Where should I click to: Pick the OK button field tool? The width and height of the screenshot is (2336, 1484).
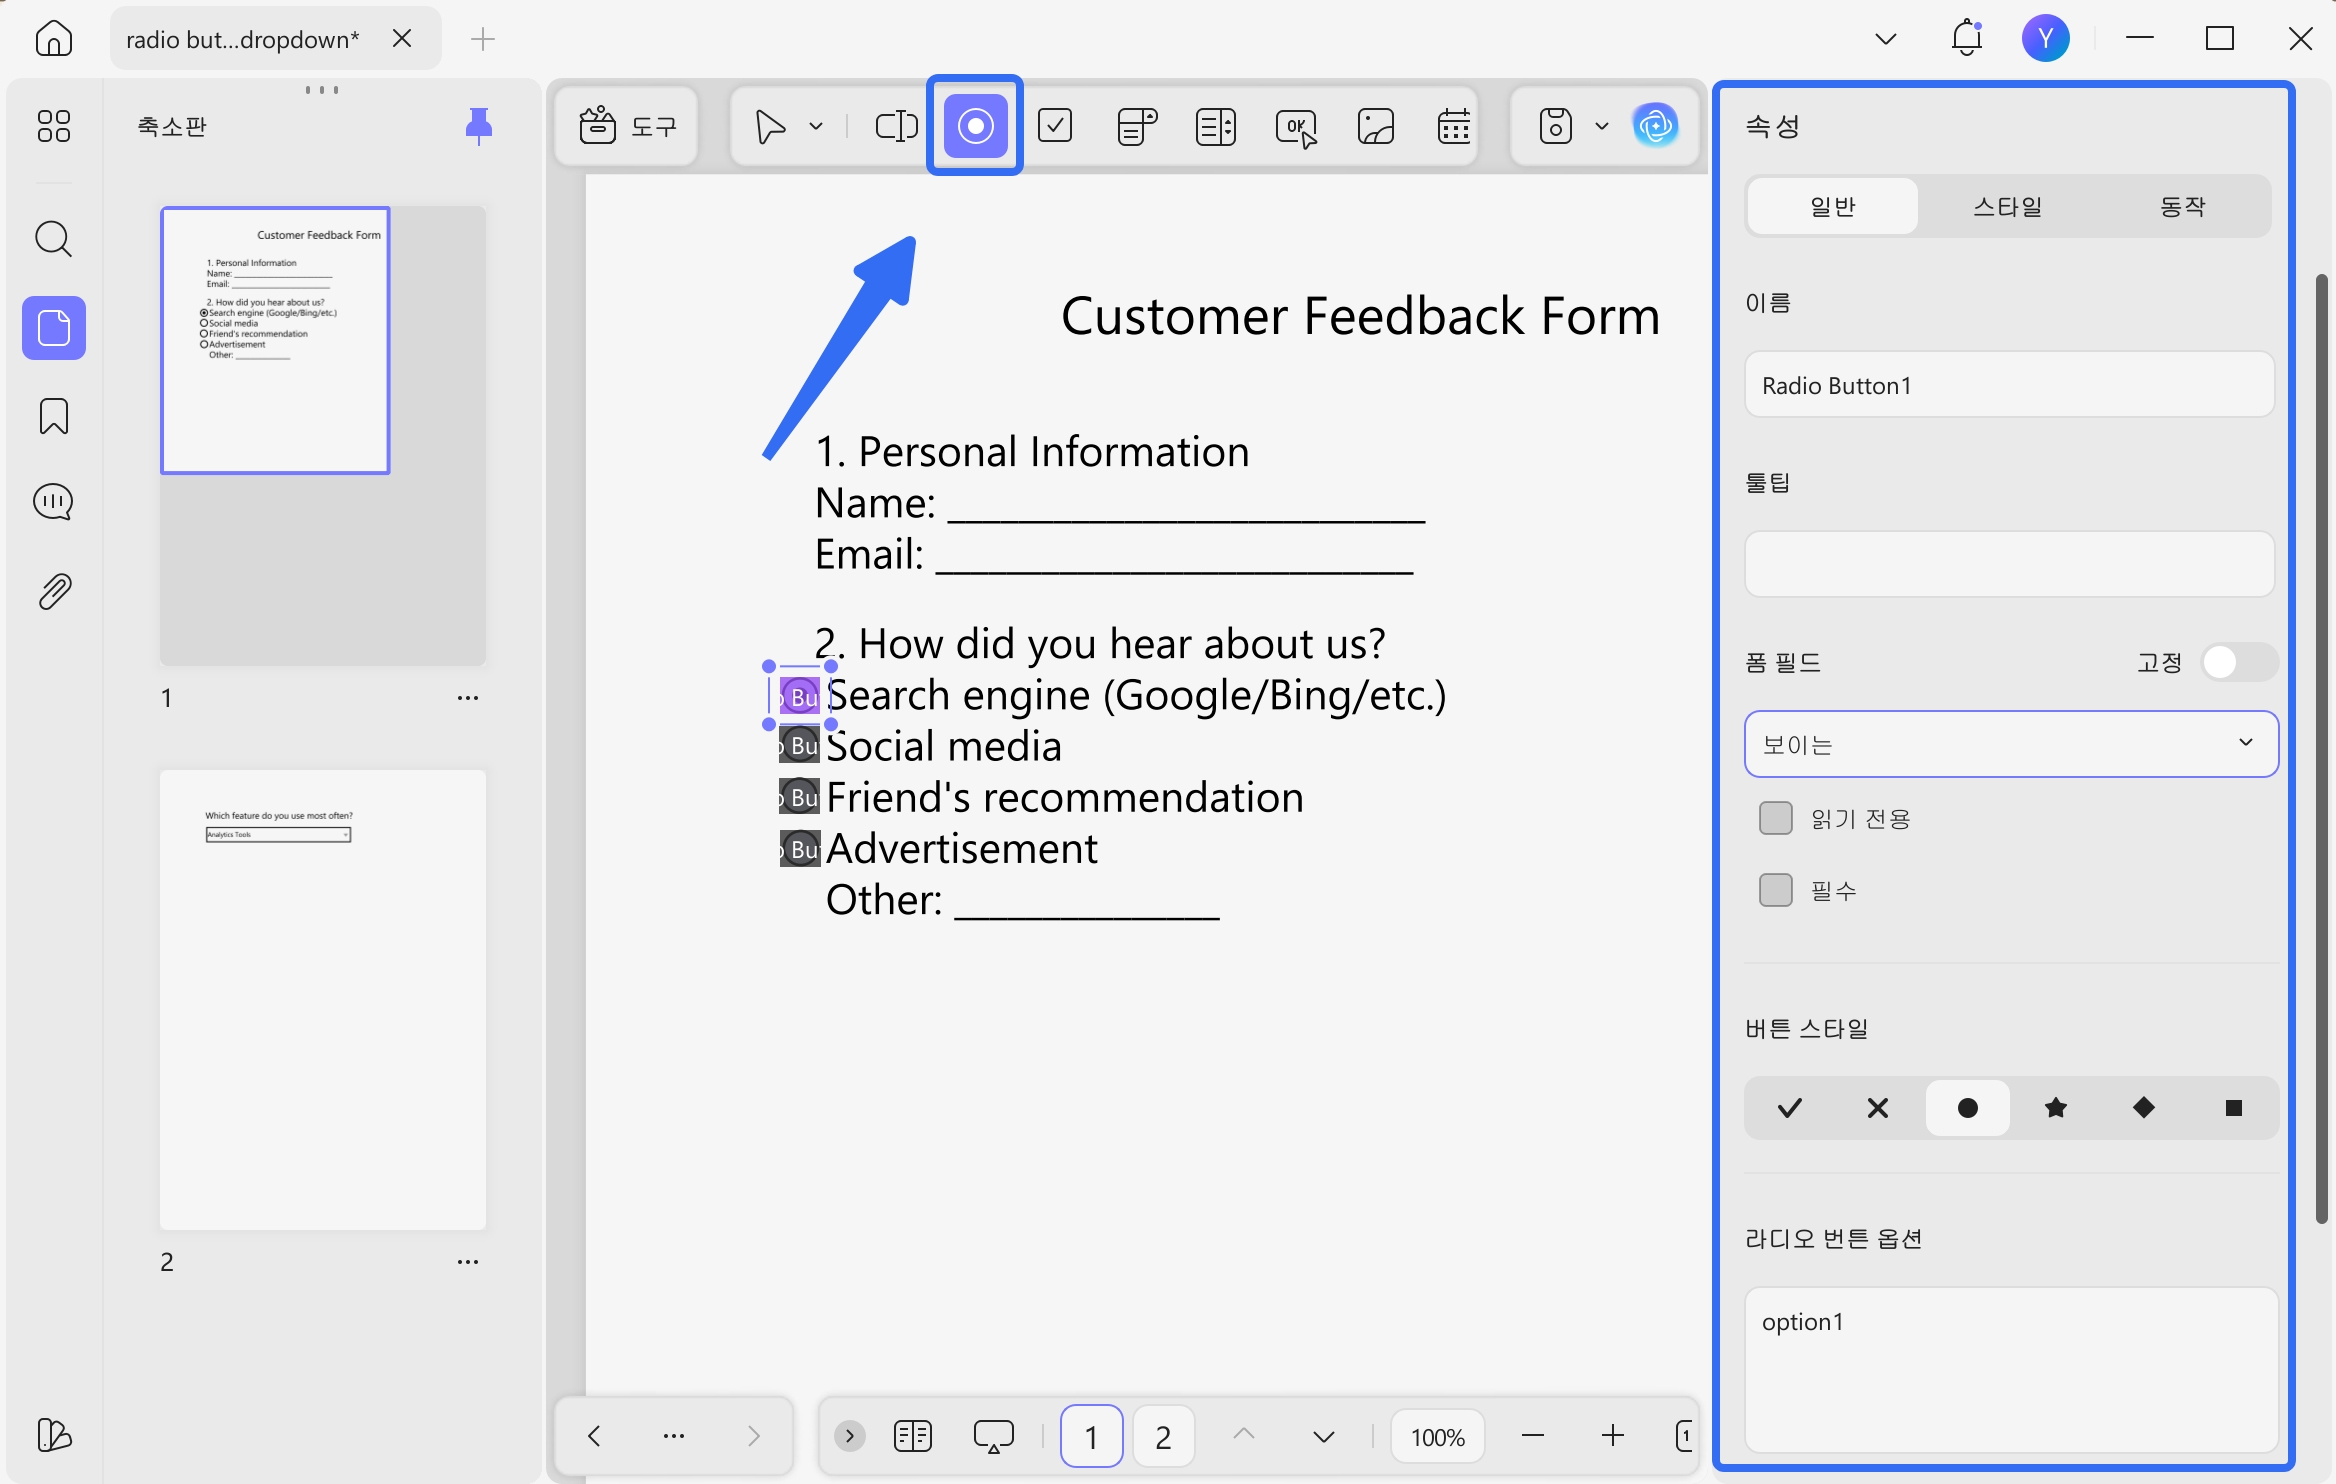coord(1296,126)
